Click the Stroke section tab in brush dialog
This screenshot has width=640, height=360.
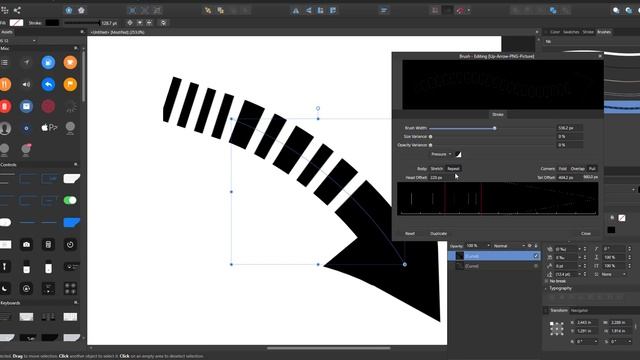[x=498, y=114]
